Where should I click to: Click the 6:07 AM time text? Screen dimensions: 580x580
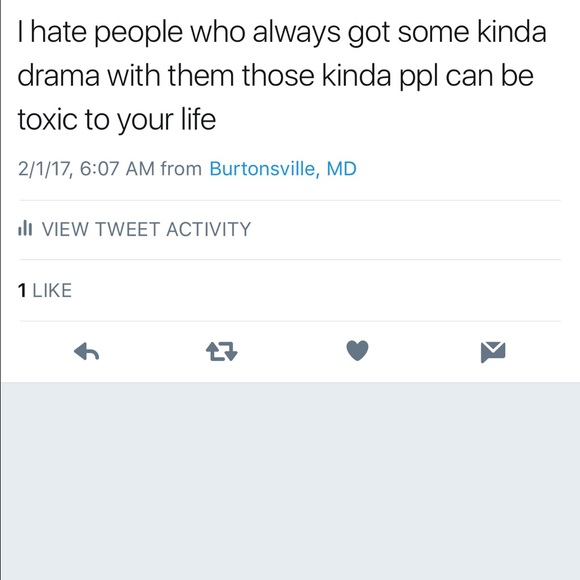click(117, 169)
